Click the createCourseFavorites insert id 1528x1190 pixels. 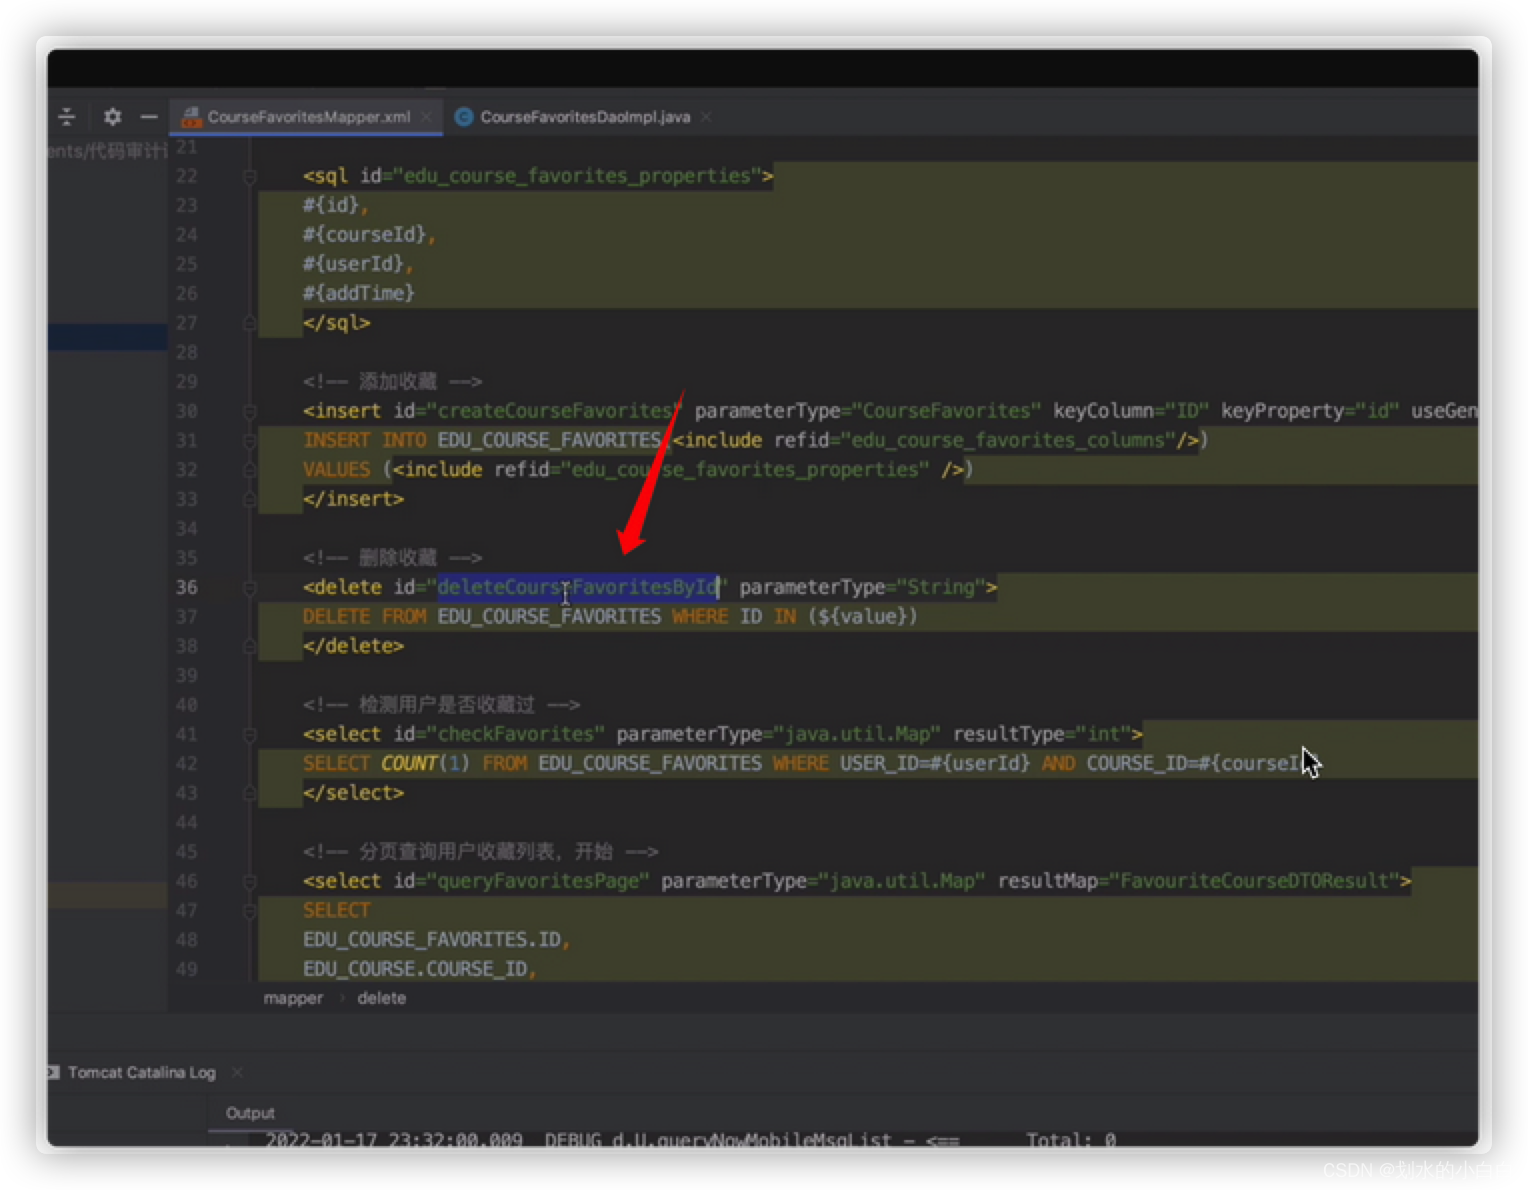[x=555, y=411]
